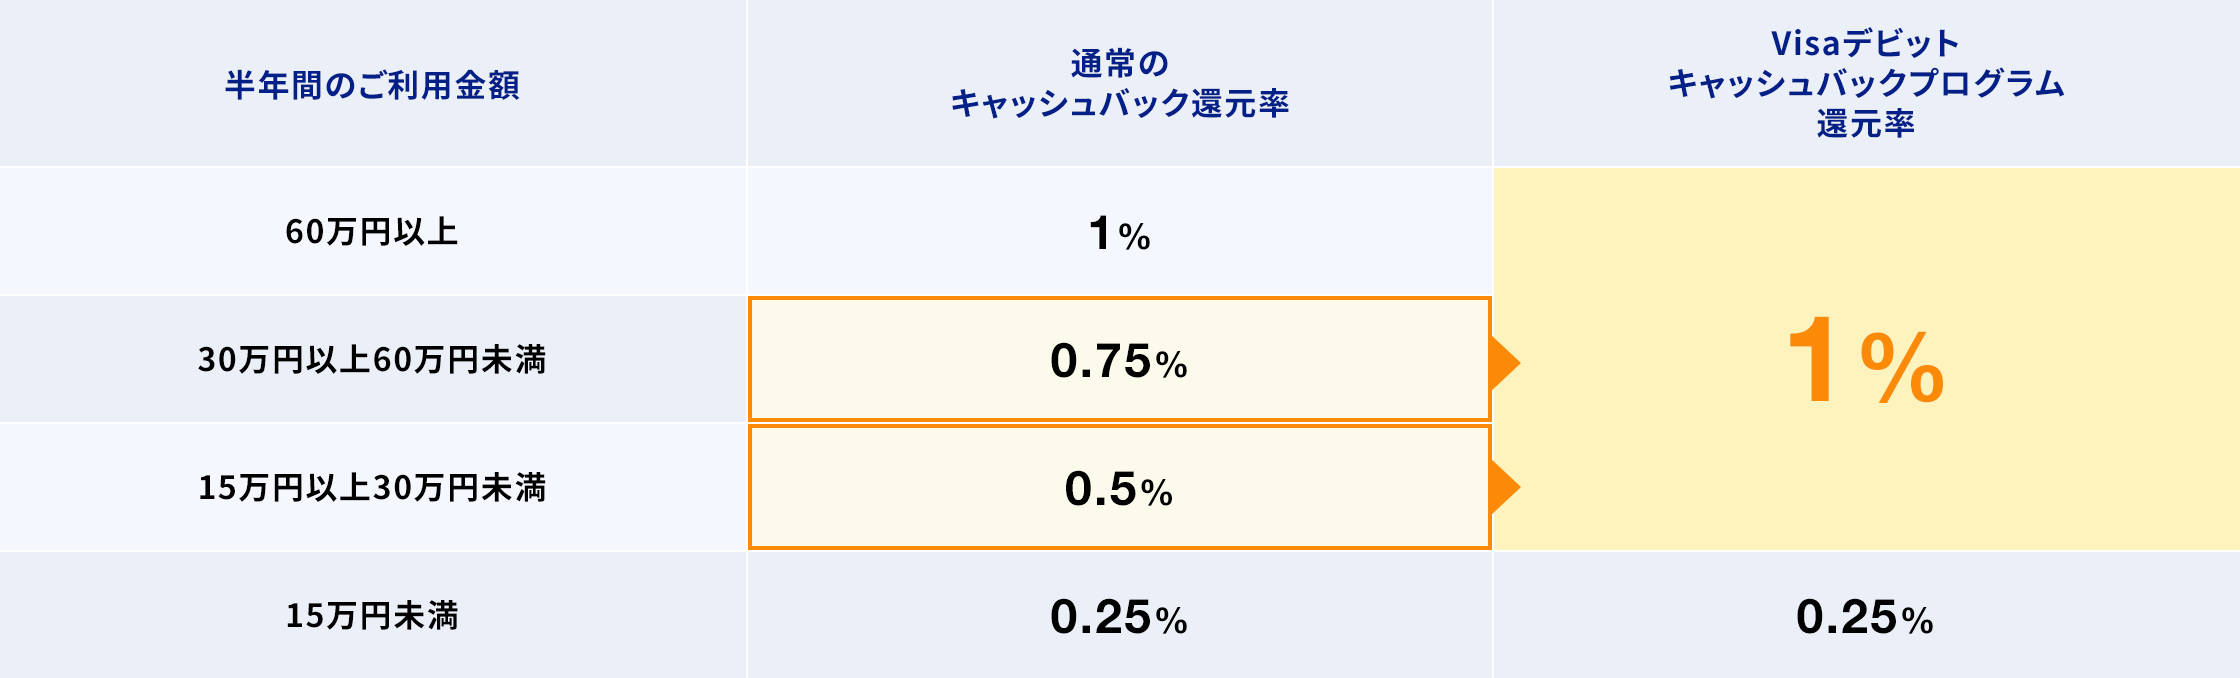Click 通常の text in the second header
Viewport: 2240px width, 678px height.
tap(1119, 63)
